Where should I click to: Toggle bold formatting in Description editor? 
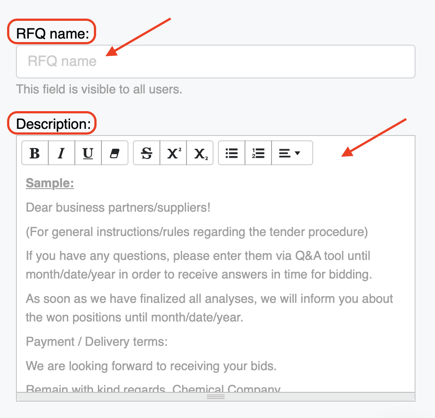tap(35, 153)
